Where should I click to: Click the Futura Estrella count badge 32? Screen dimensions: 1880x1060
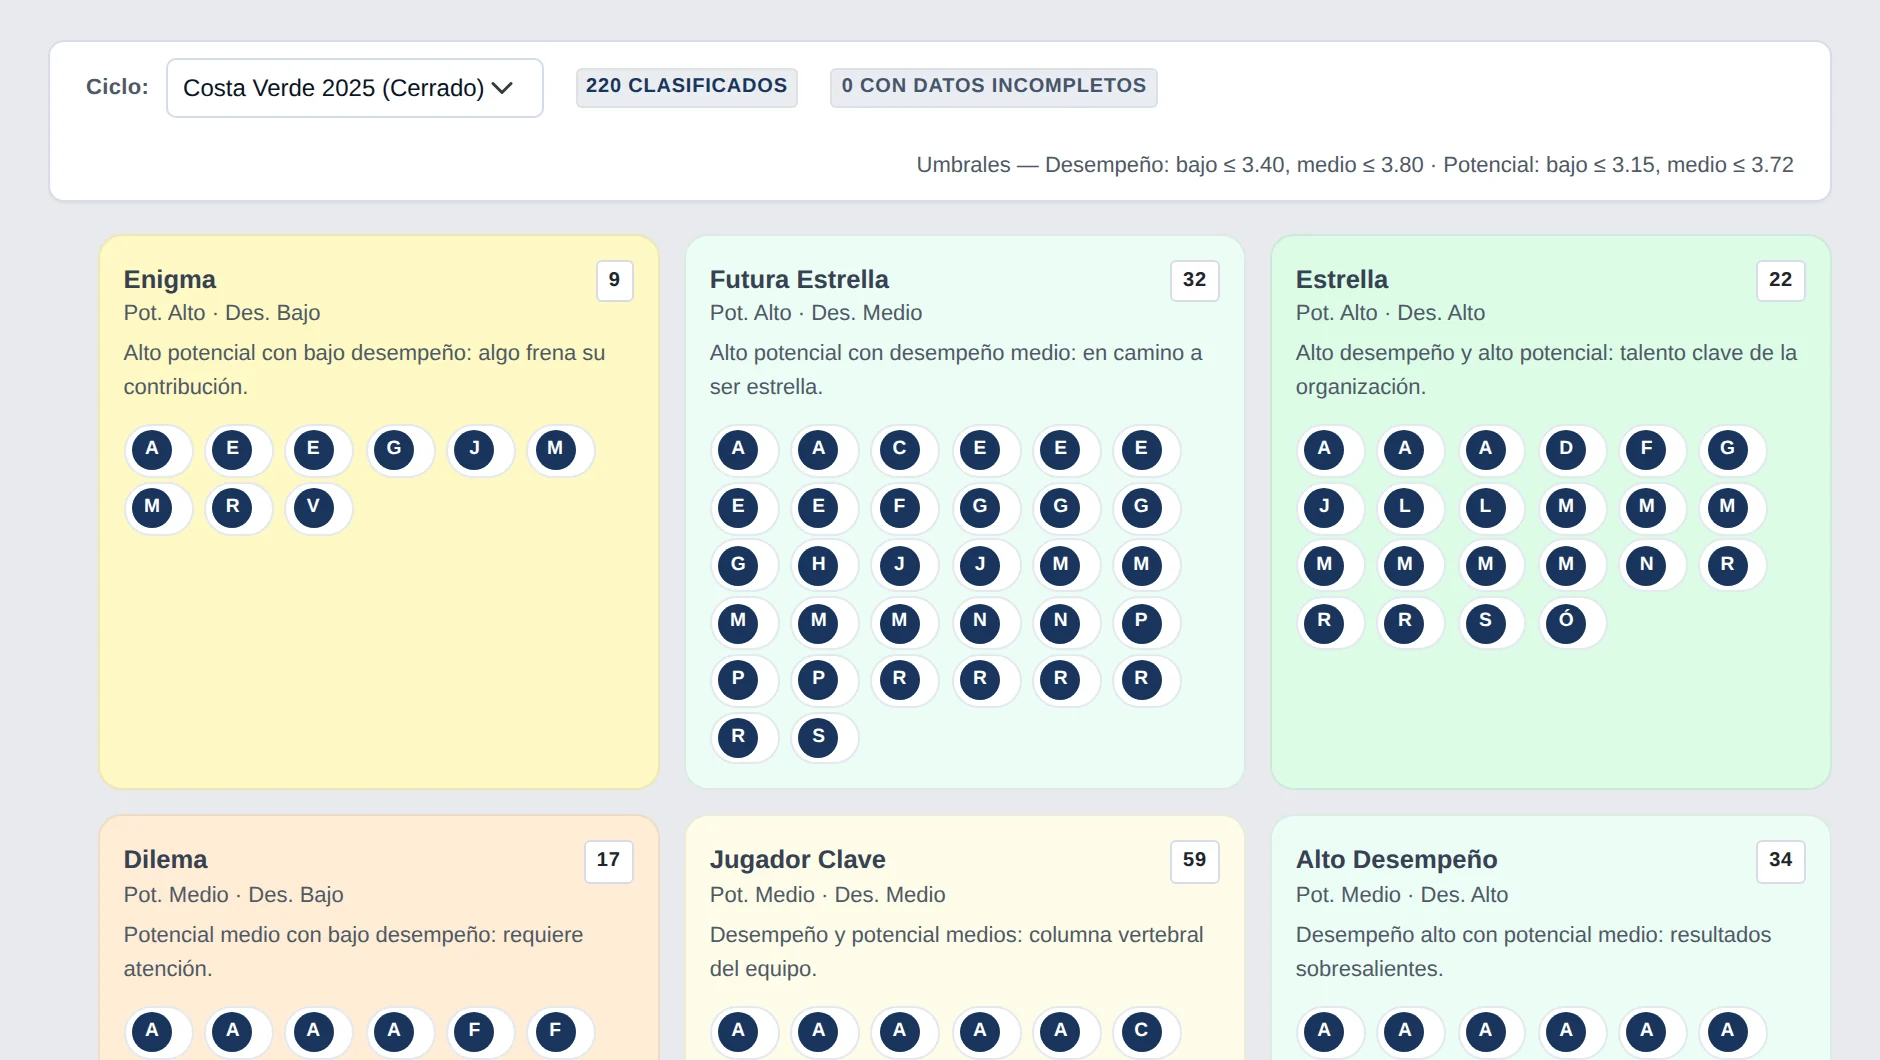[x=1195, y=280]
